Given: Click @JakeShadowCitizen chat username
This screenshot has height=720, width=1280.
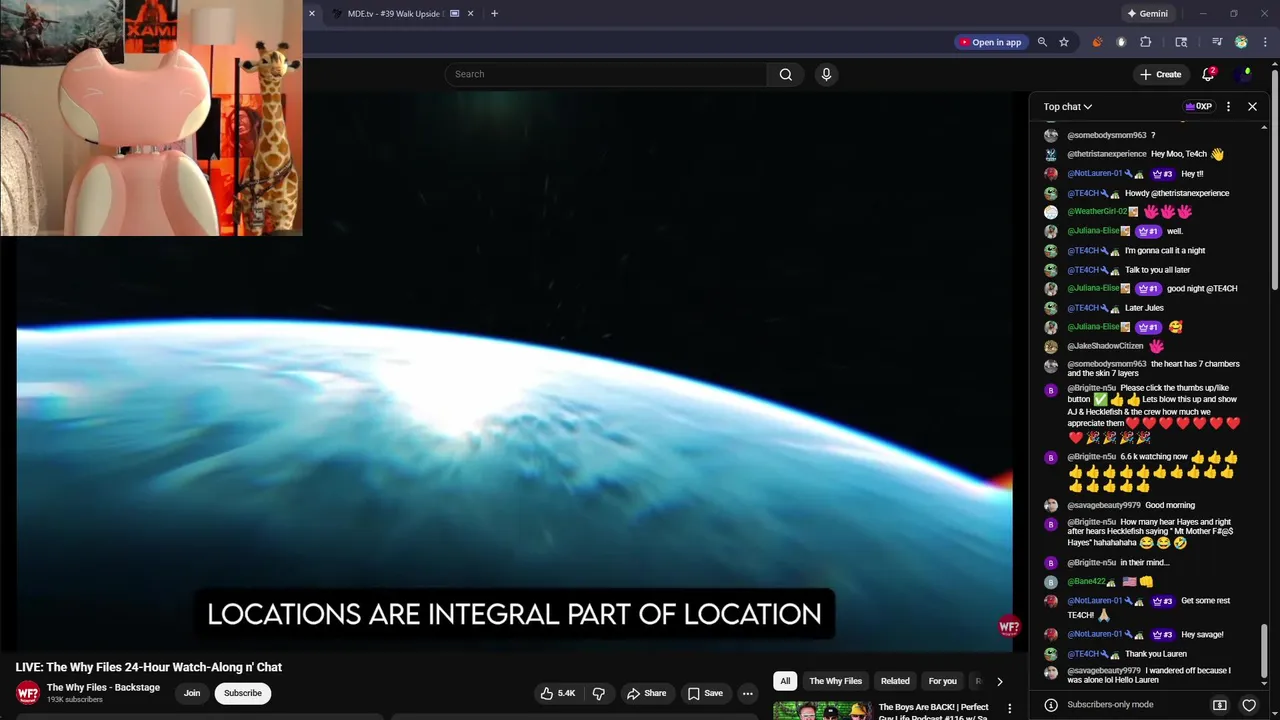Looking at the screenshot, I should pos(1105,346).
